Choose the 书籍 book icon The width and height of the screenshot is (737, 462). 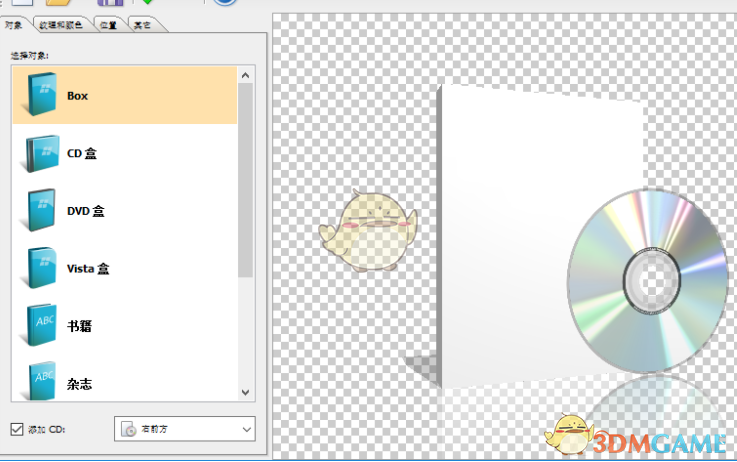click(43, 325)
